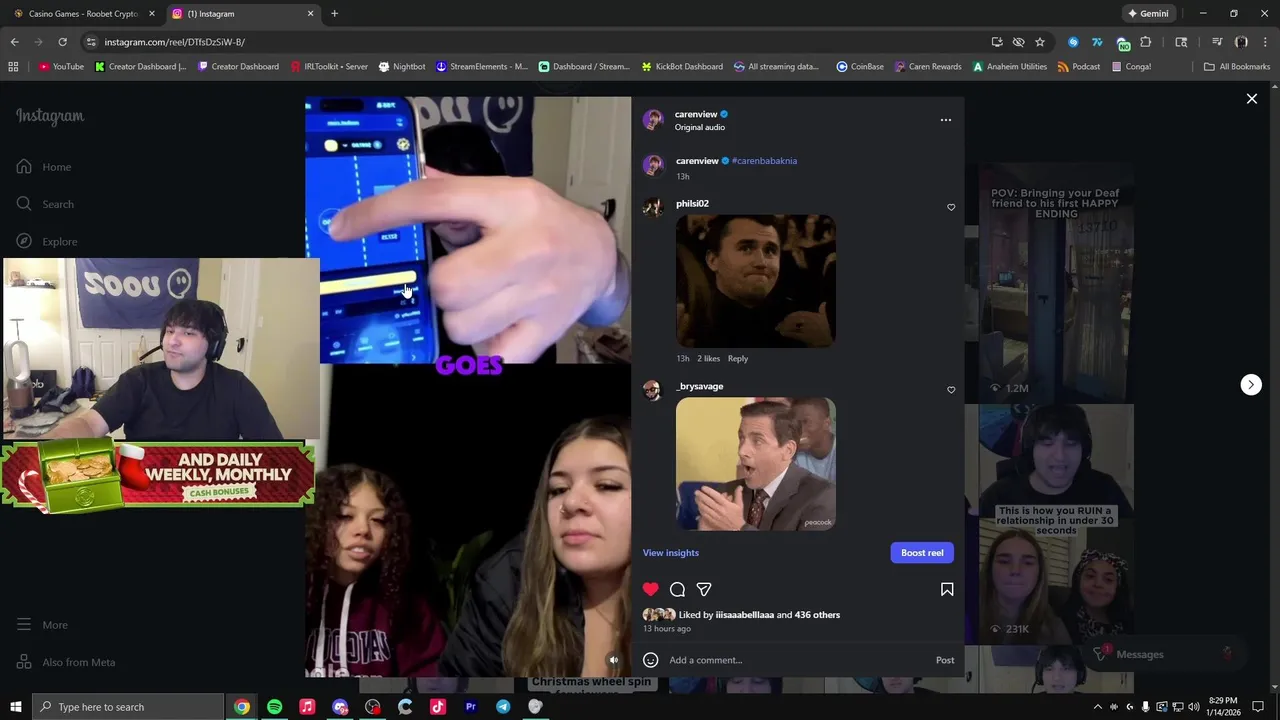This screenshot has height=720, width=1280.
Task: Like philsi02's comment with the small heart
Action: pos(951,208)
